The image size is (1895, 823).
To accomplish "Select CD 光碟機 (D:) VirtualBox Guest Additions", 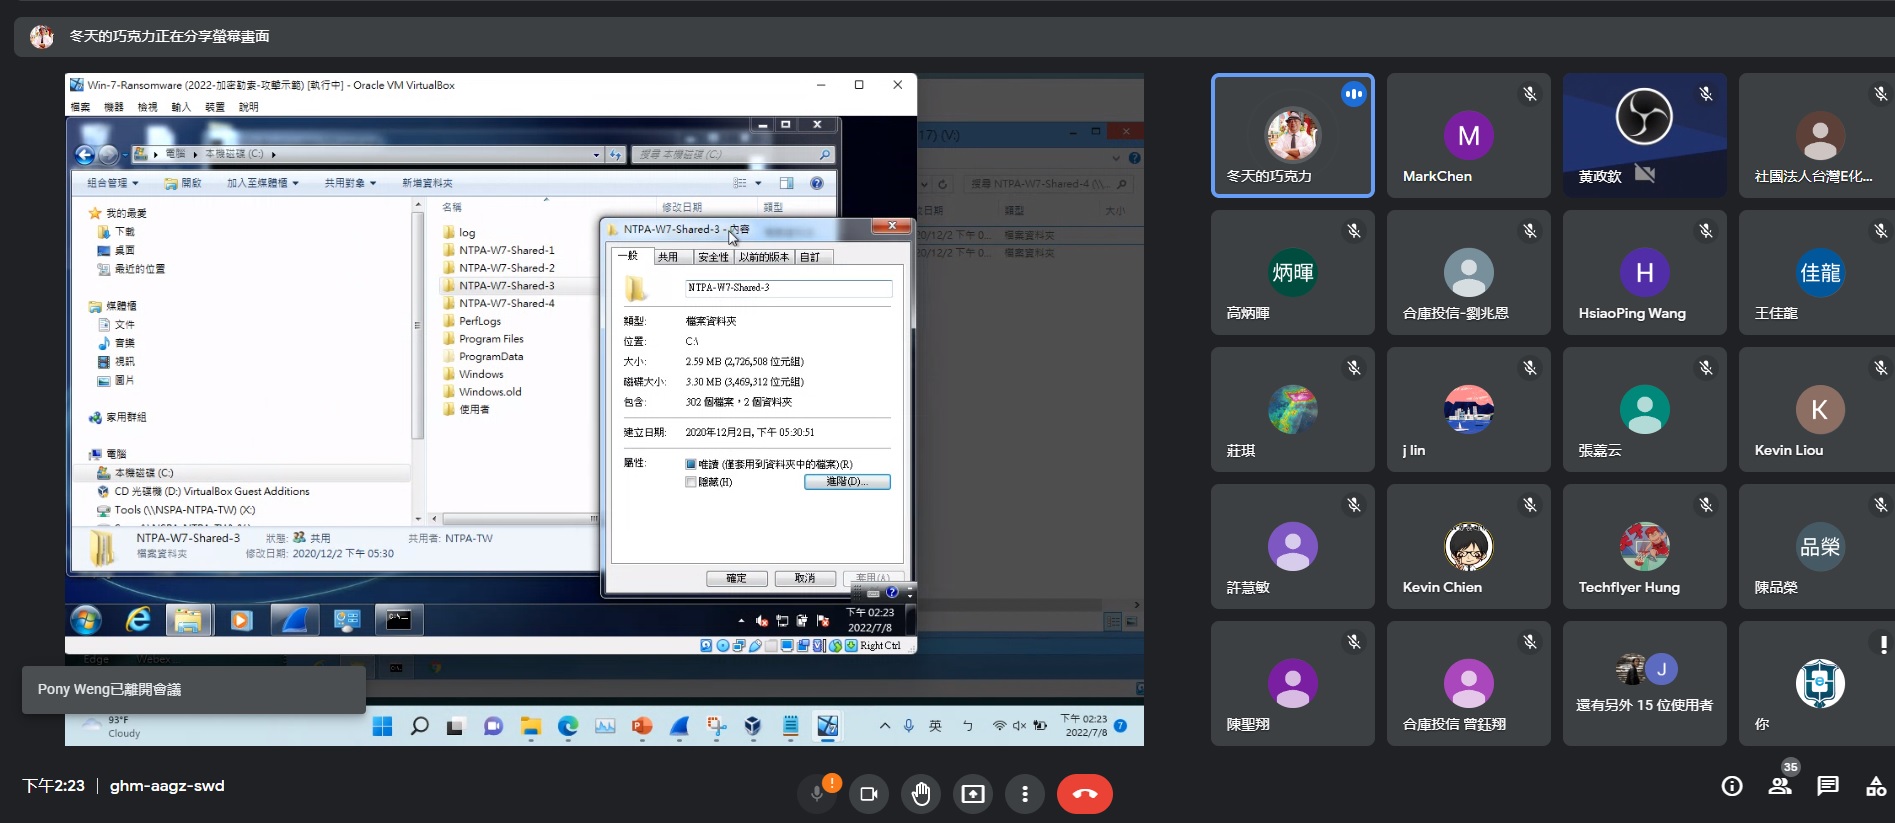I will pyautogui.click(x=211, y=491).
